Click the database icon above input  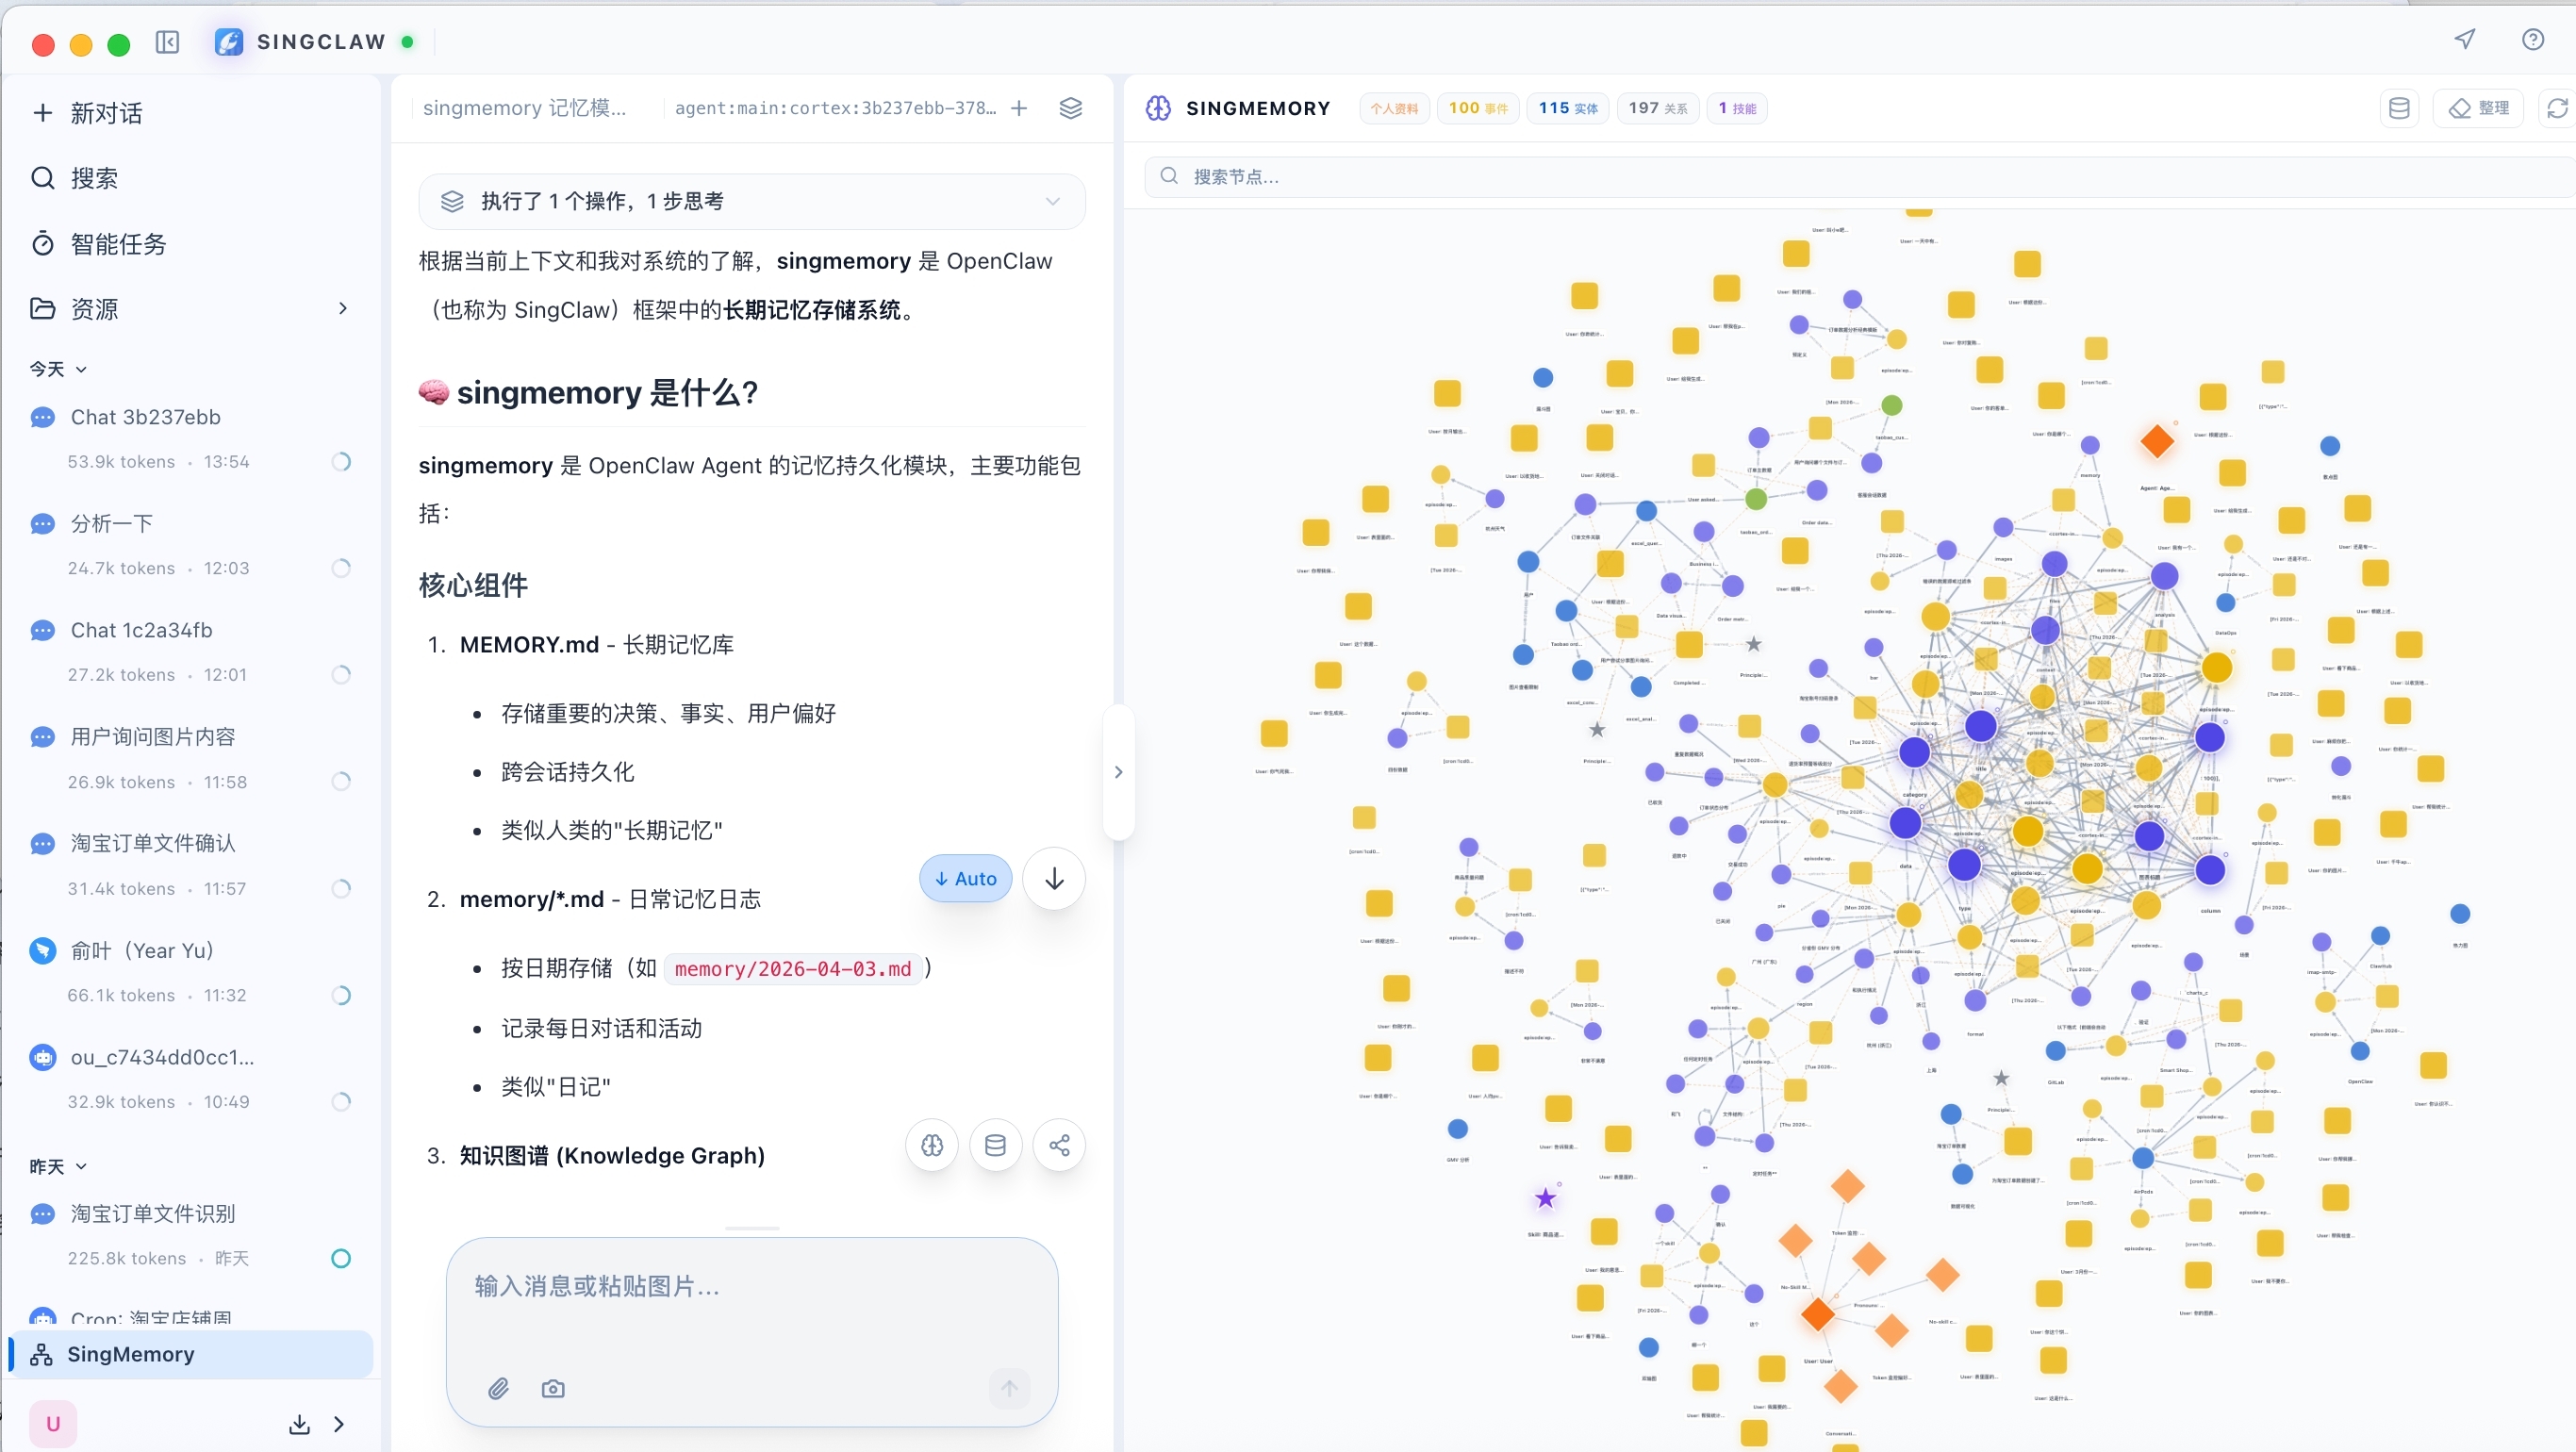pos(995,1145)
